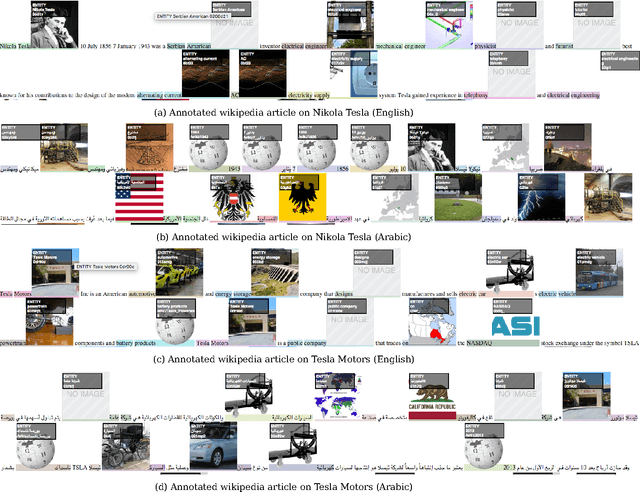
Task: Click the highlighted 'futurist' entity
Action: pyautogui.click(x=564, y=46)
